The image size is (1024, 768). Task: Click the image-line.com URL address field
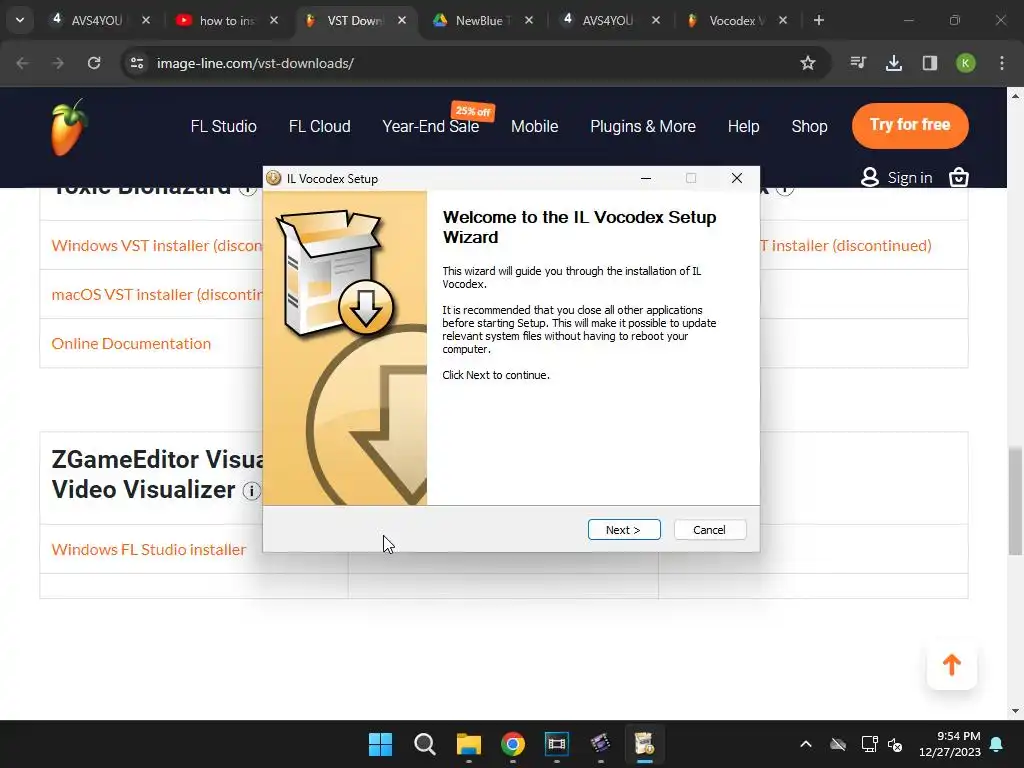coord(470,63)
